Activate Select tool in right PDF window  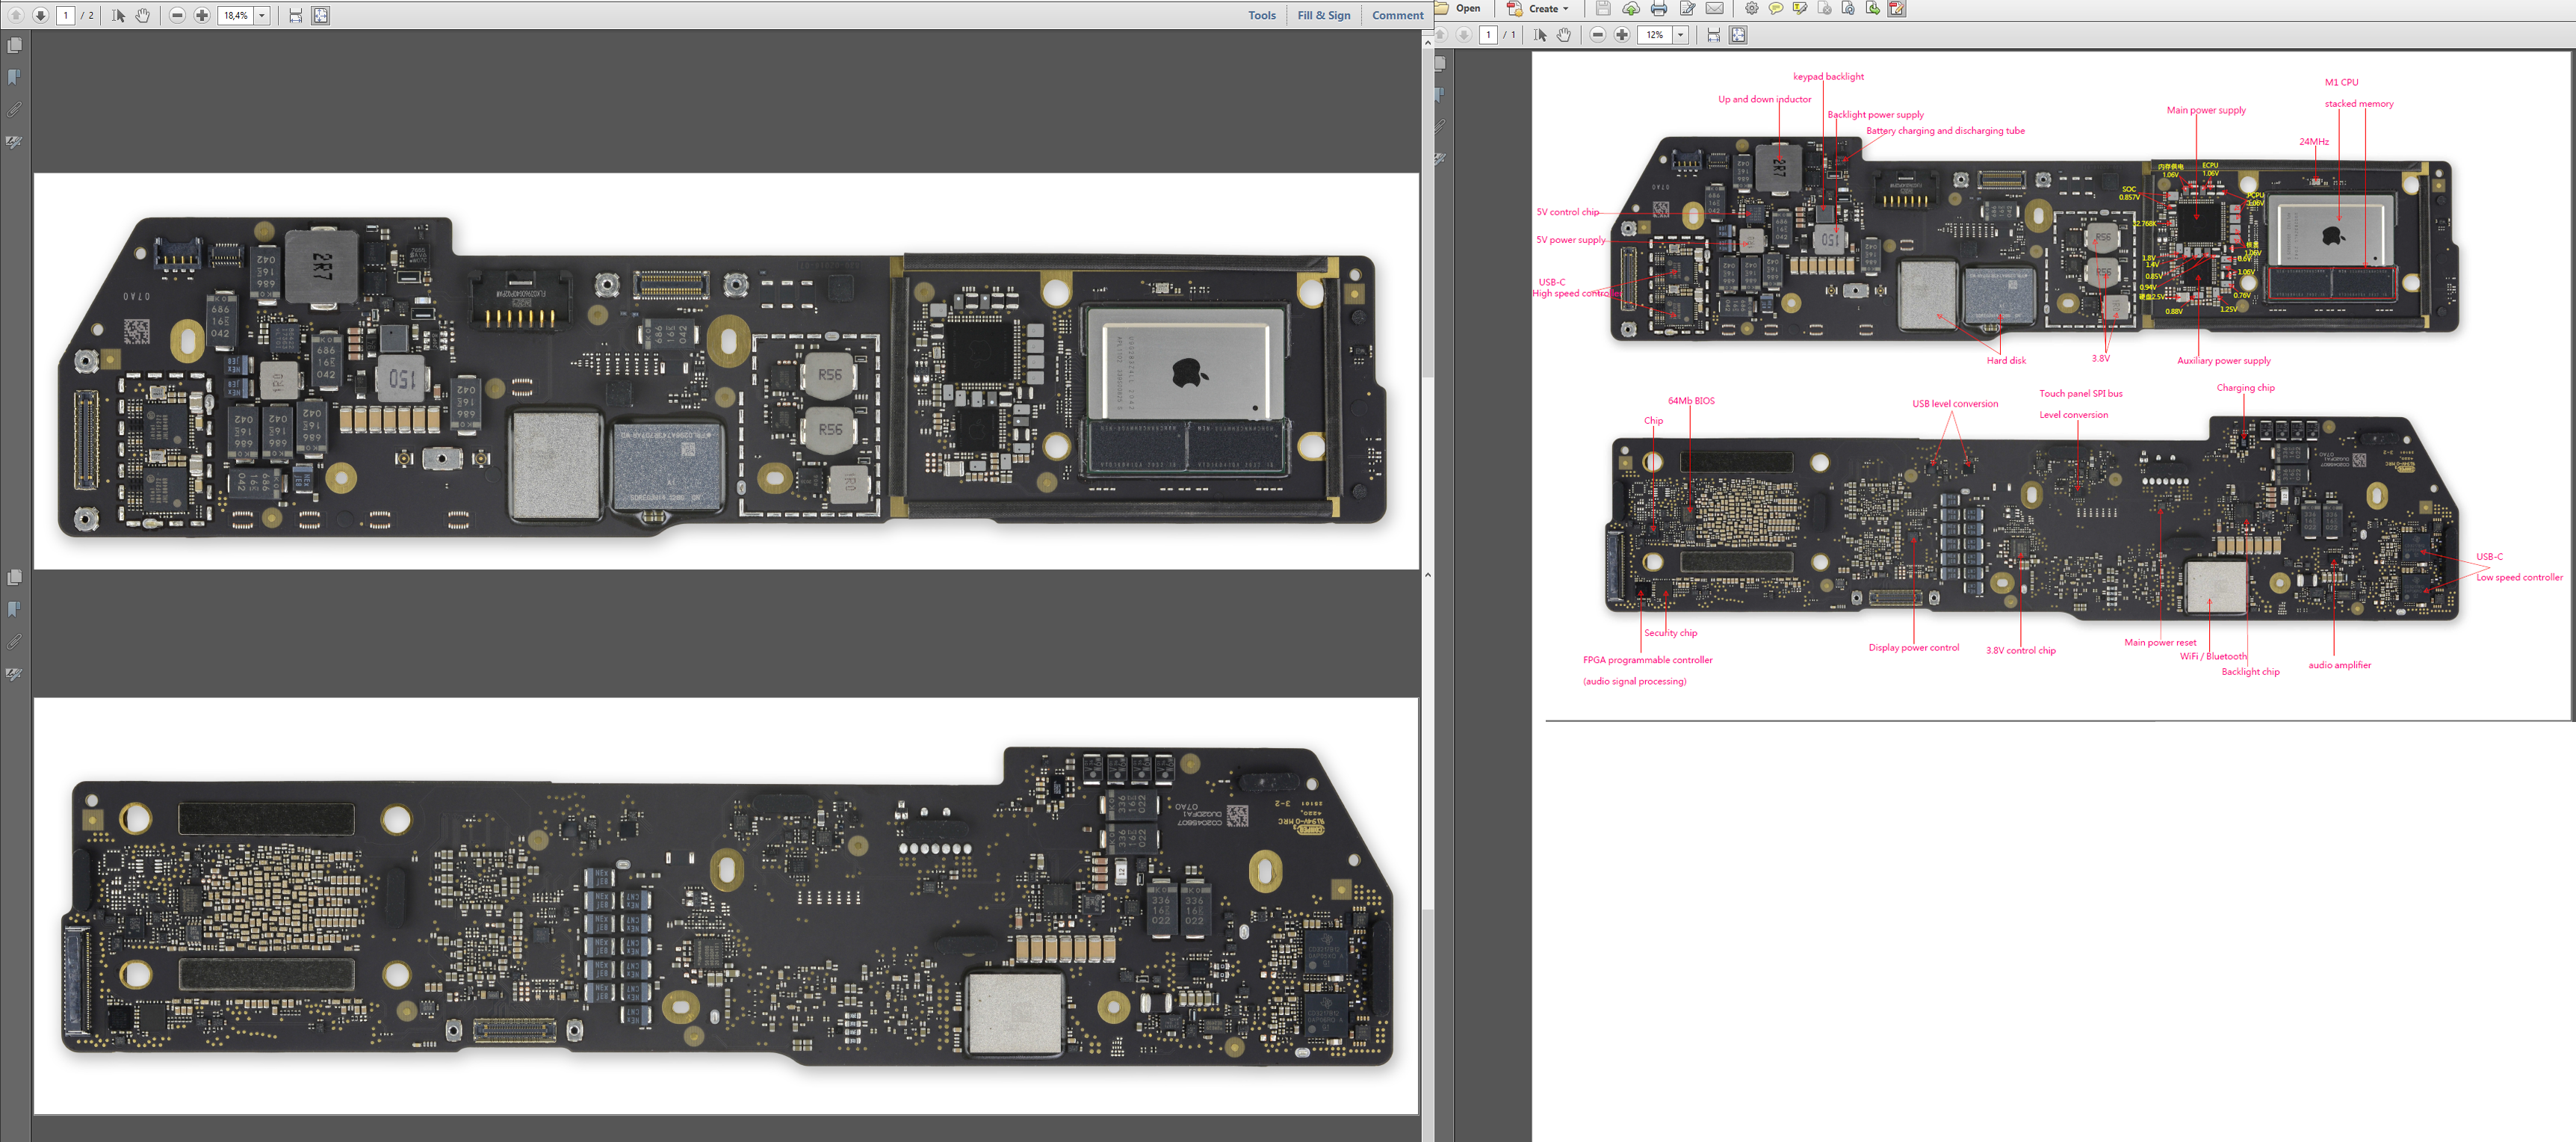pyautogui.click(x=1540, y=35)
